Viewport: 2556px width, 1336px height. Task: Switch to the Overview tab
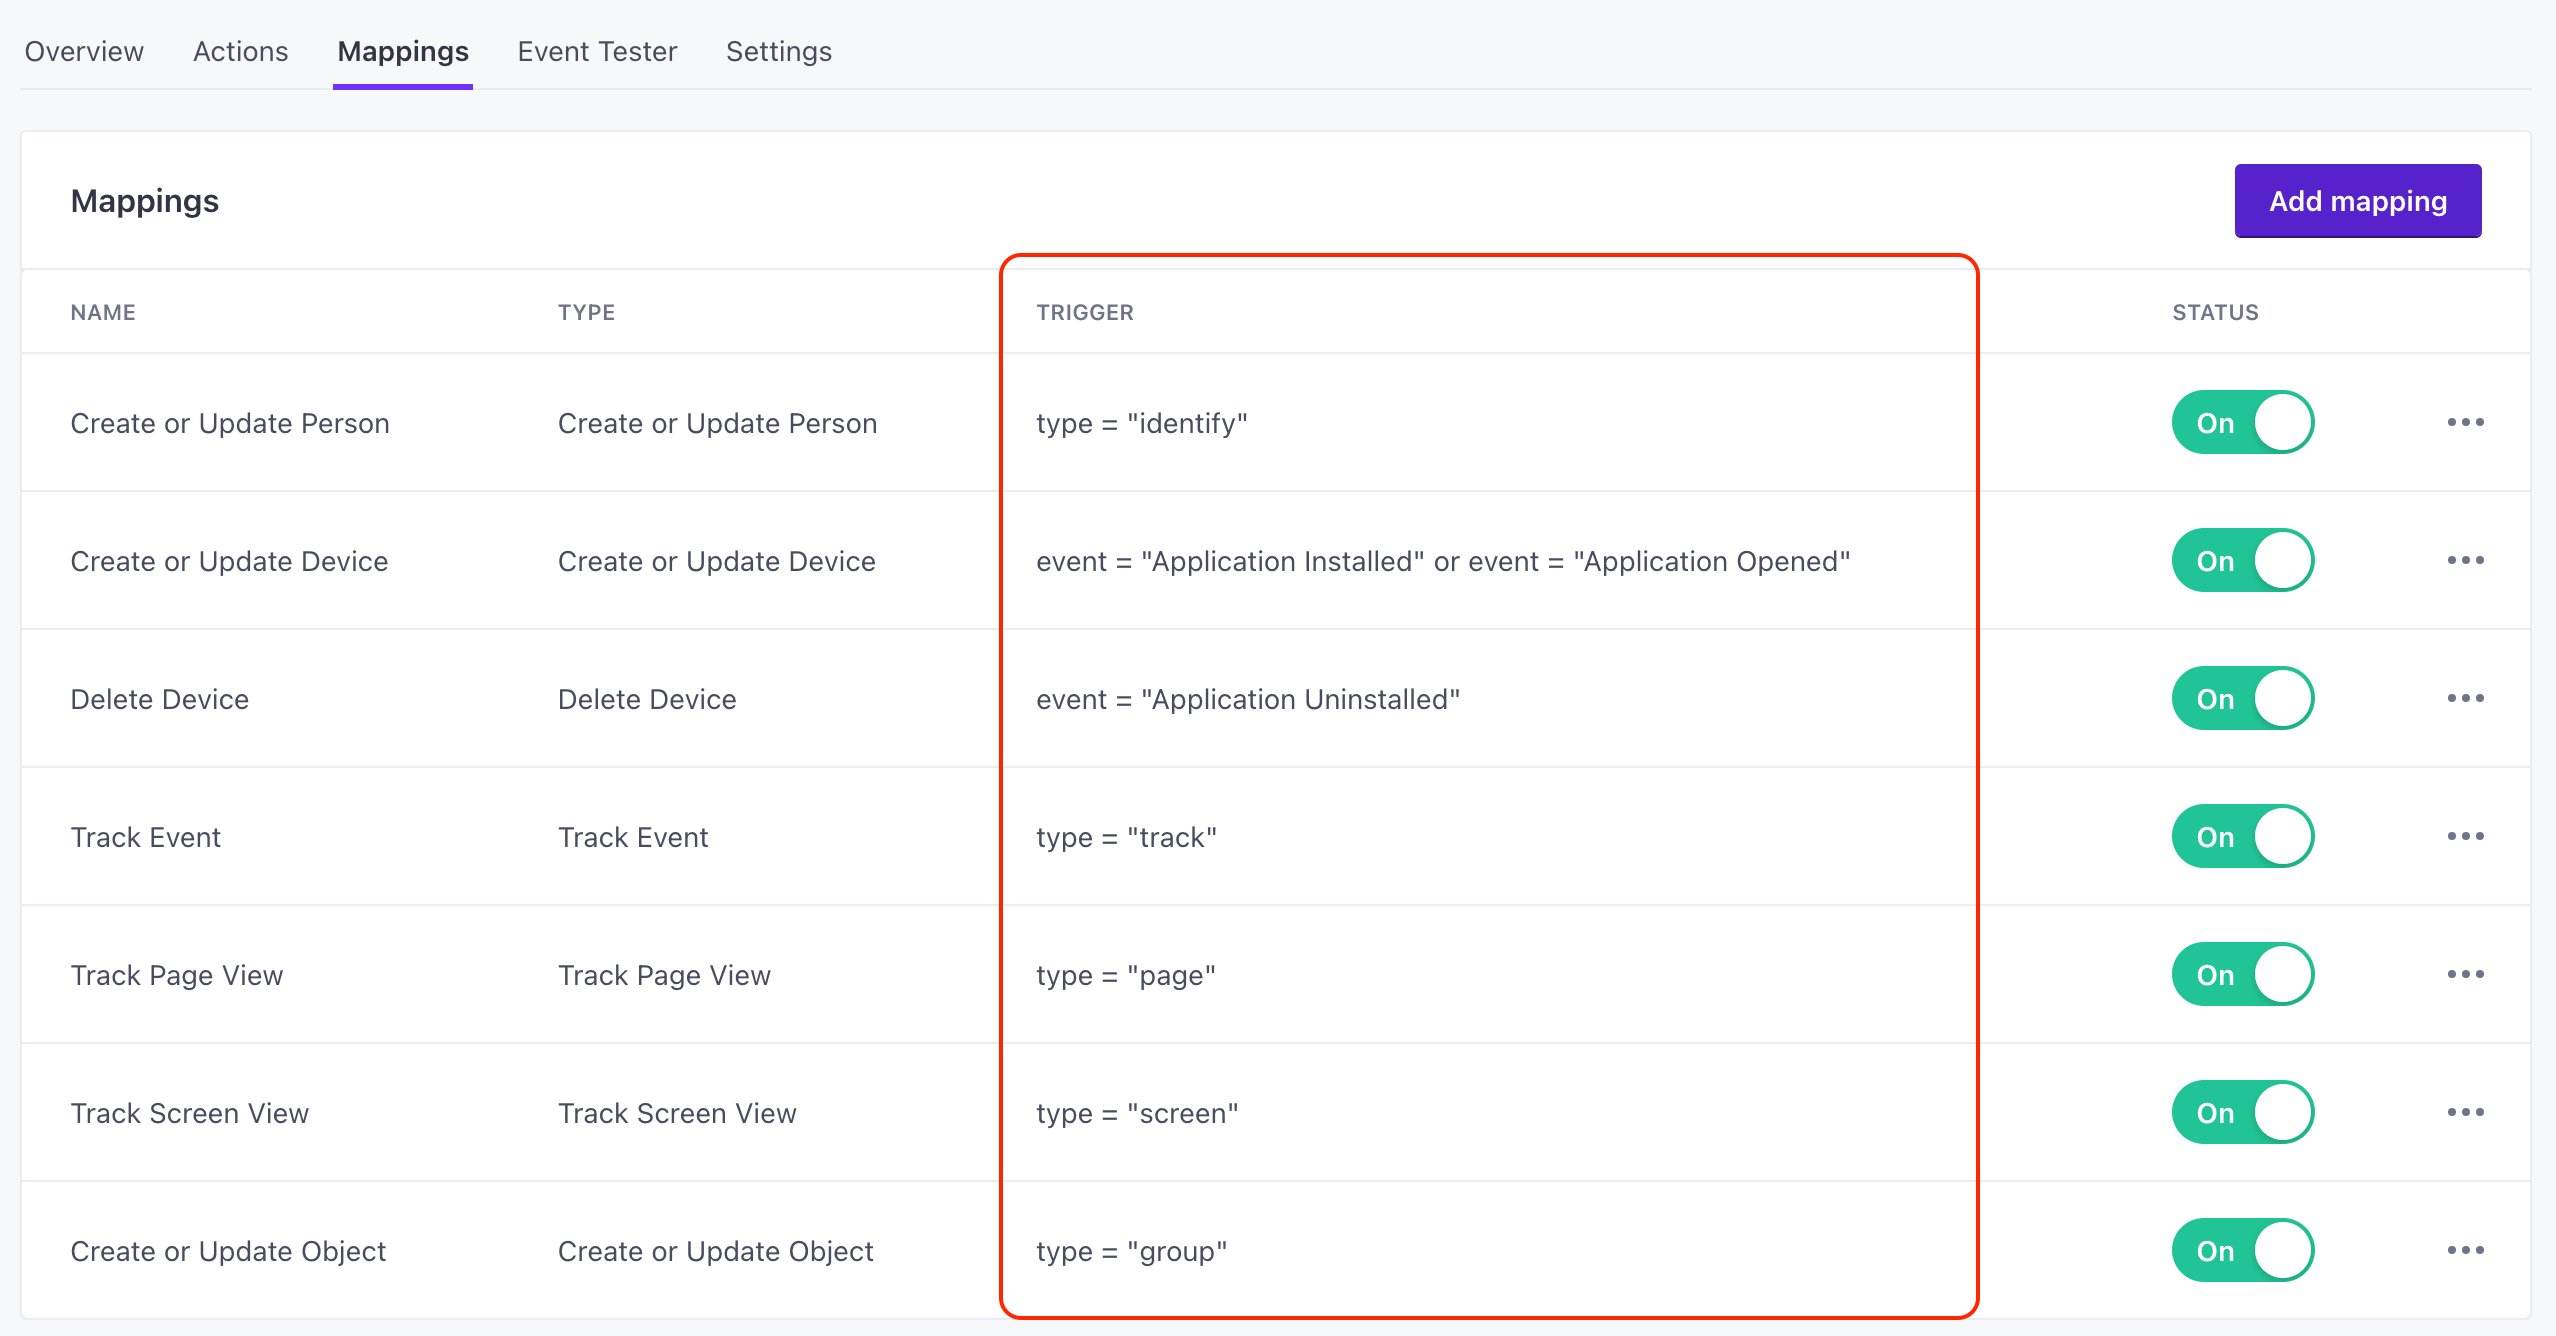click(84, 51)
